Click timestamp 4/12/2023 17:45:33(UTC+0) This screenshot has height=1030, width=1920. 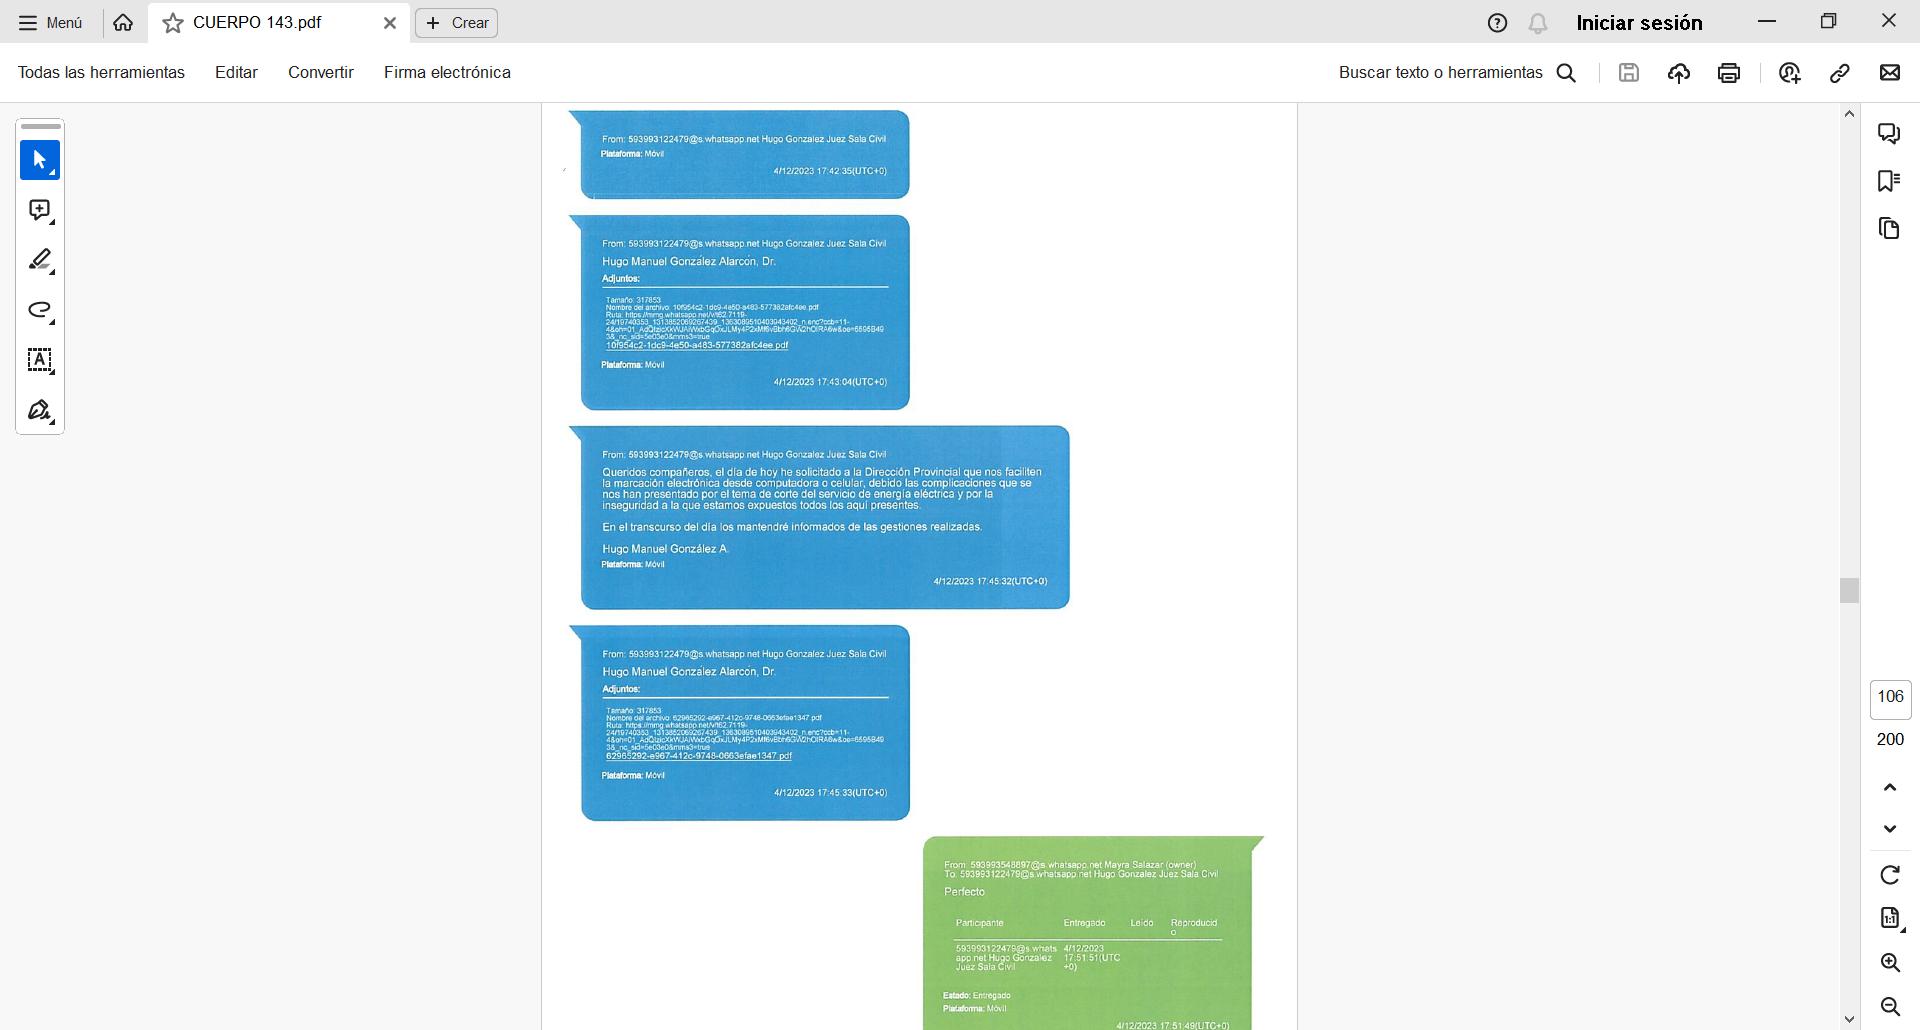[x=830, y=793]
